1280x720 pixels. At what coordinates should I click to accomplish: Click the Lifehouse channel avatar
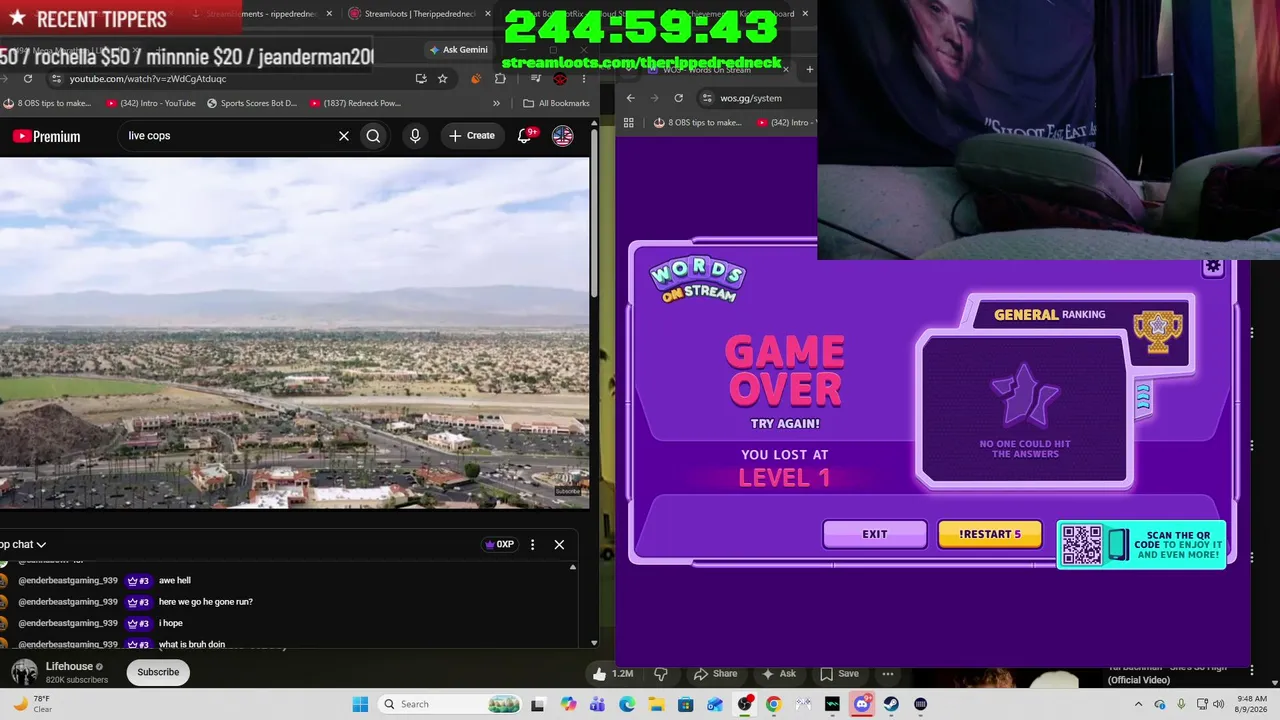24,672
